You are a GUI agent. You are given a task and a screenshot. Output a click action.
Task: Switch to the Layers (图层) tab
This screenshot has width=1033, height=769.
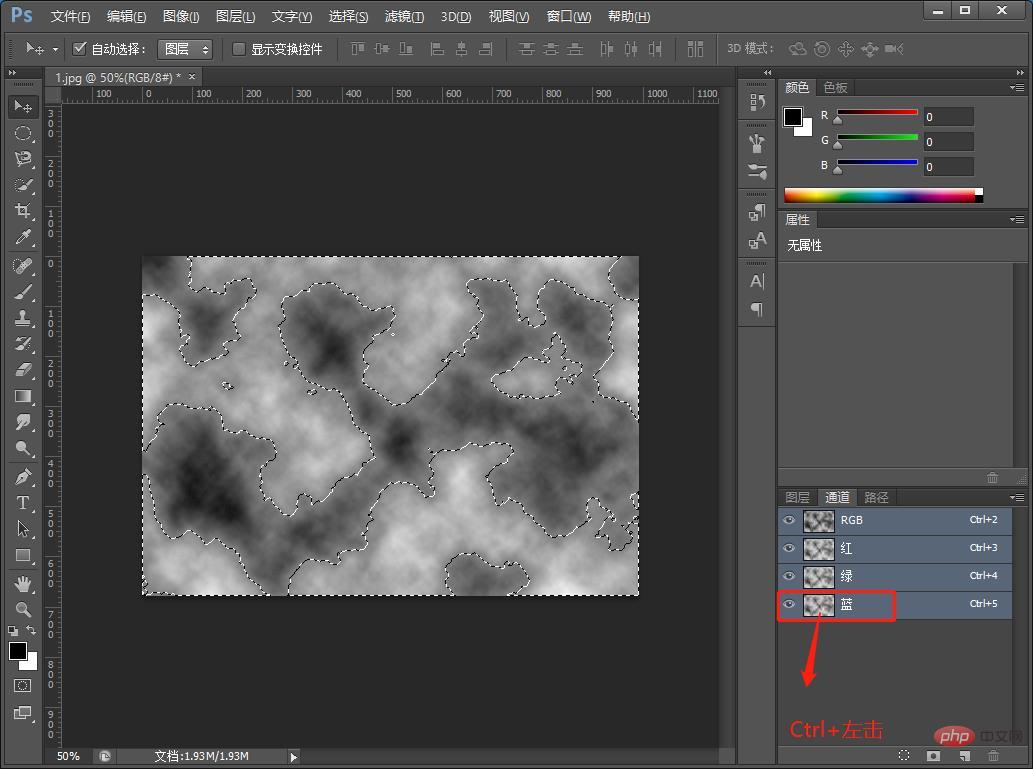tap(797, 498)
